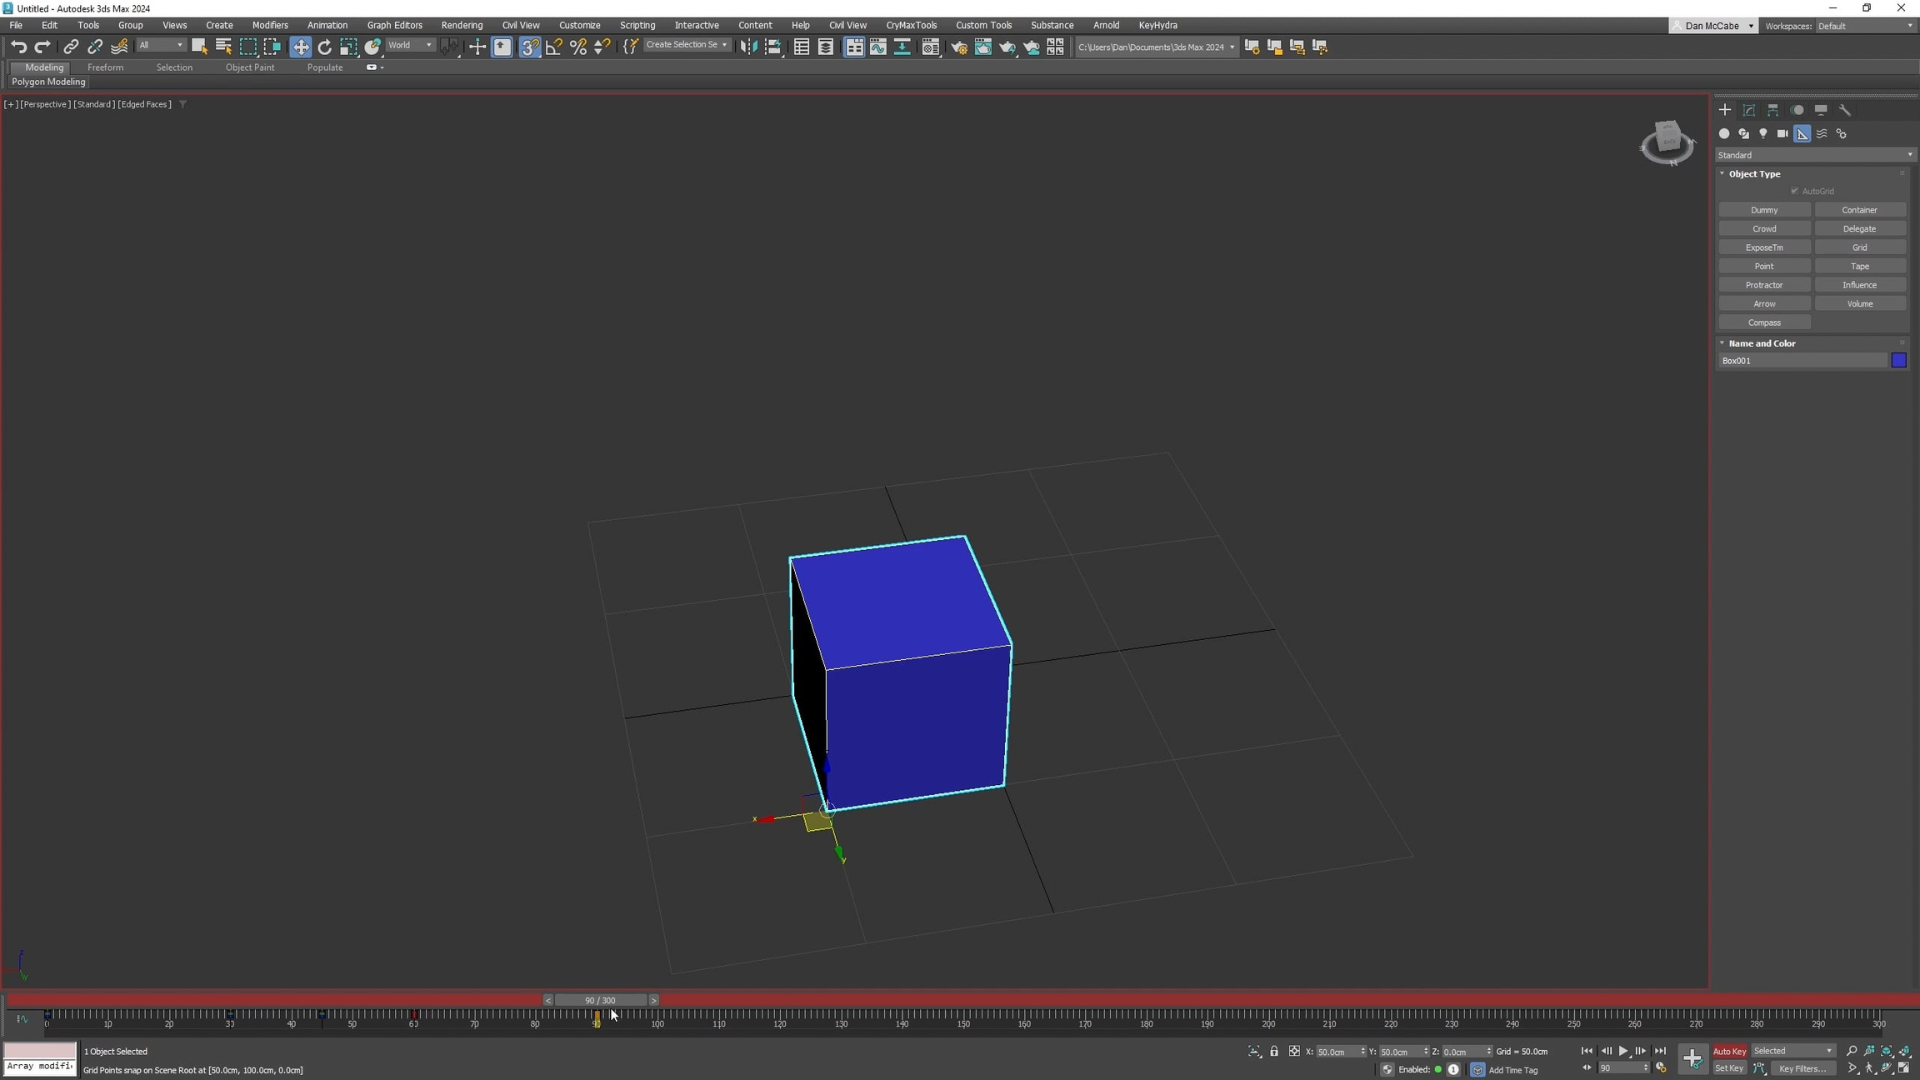Image resolution: width=1920 pixels, height=1080 pixels.
Task: Switch to the Freeform ribbon tab
Action: pos(105,68)
